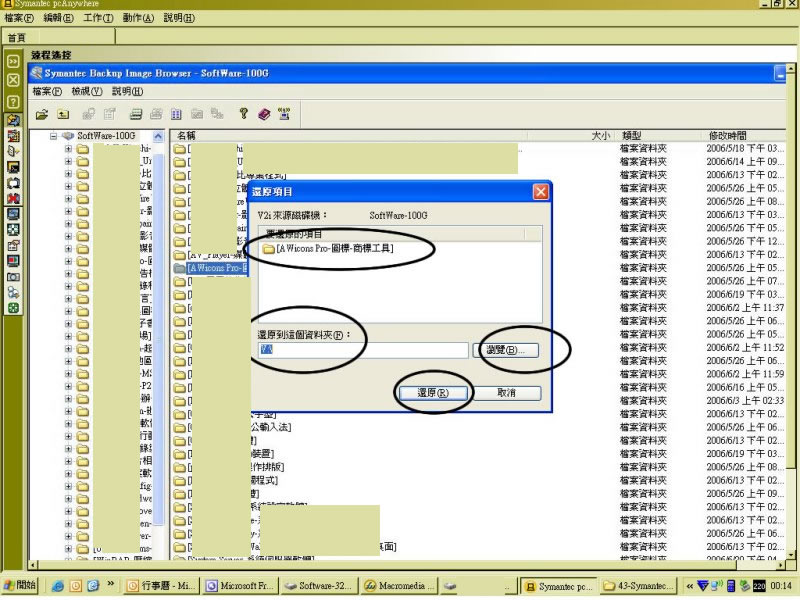Click the taskbar clock showing 00:14

(781, 586)
